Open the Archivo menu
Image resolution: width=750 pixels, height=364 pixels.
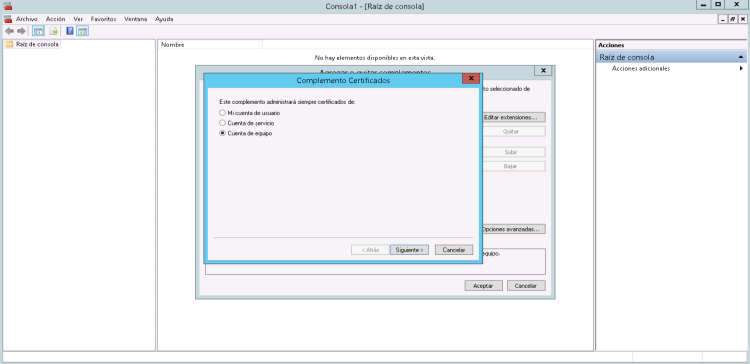point(26,19)
